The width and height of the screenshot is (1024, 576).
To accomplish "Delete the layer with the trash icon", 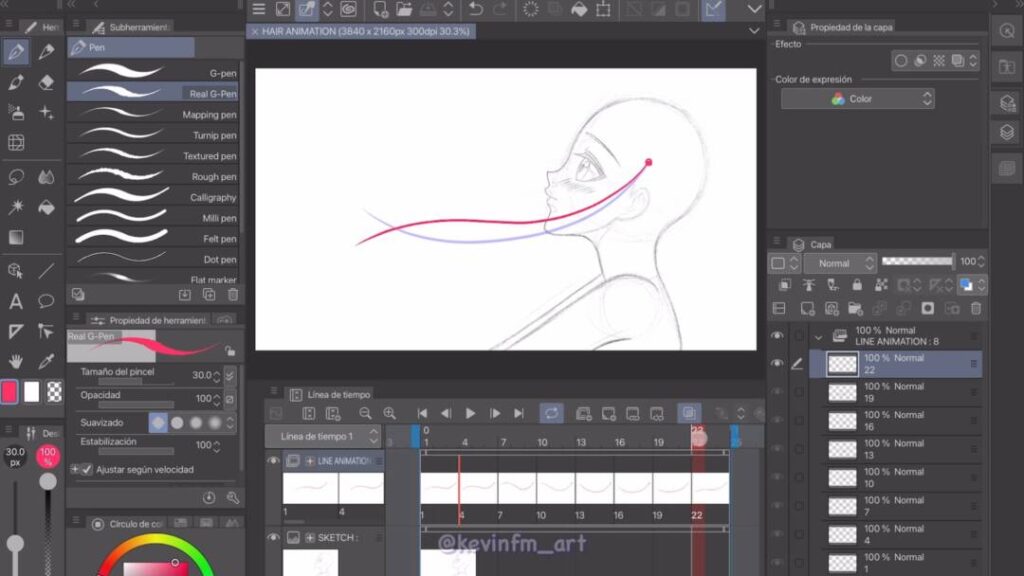I will [x=976, y=308].
